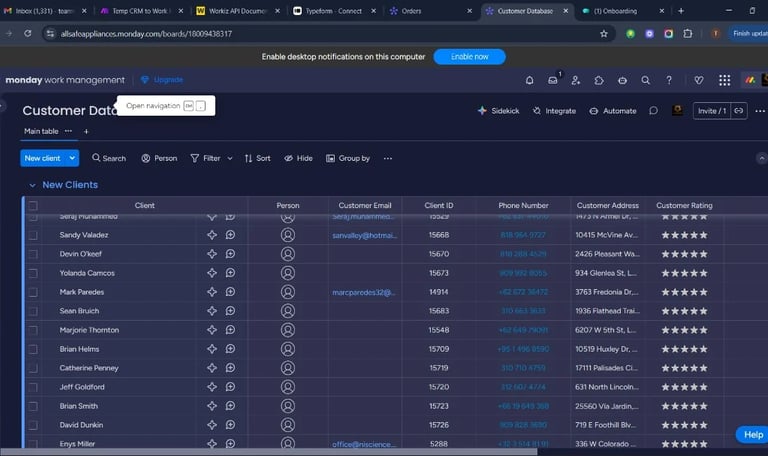Open Sandy Valadez item sparkle icon

coord(212,235)
